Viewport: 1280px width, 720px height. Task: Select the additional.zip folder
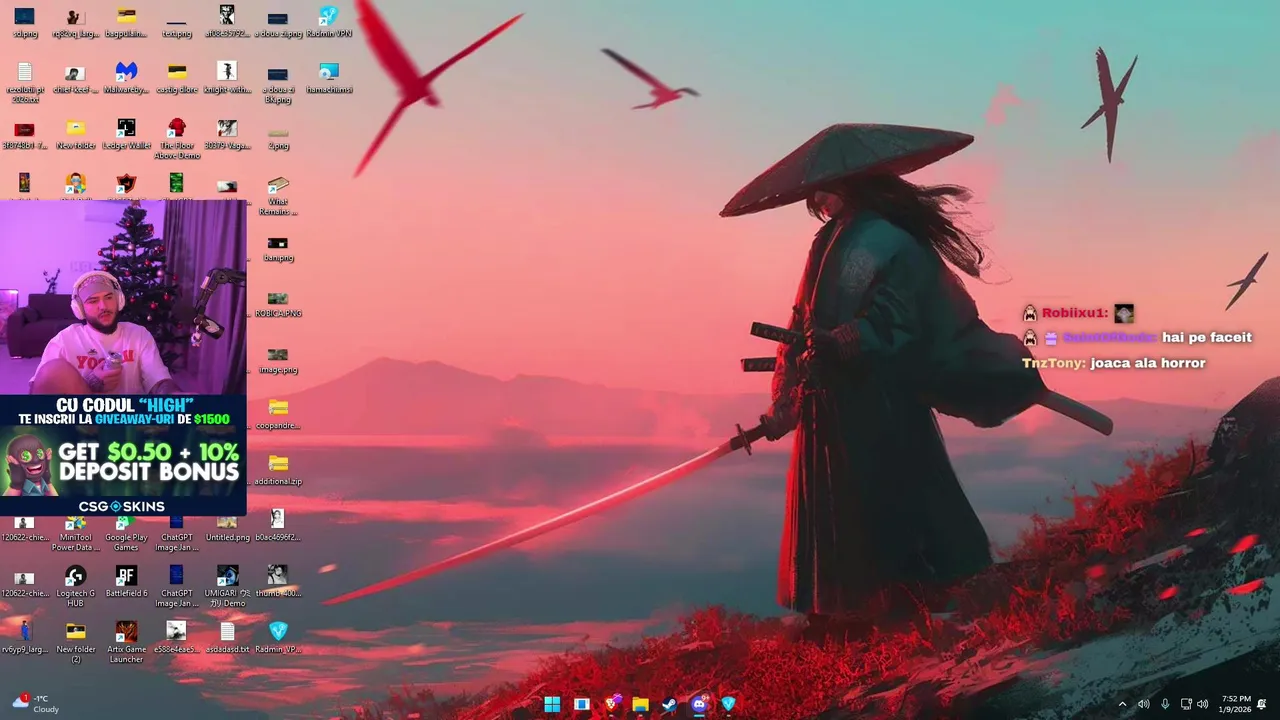[x=278, y=470]
